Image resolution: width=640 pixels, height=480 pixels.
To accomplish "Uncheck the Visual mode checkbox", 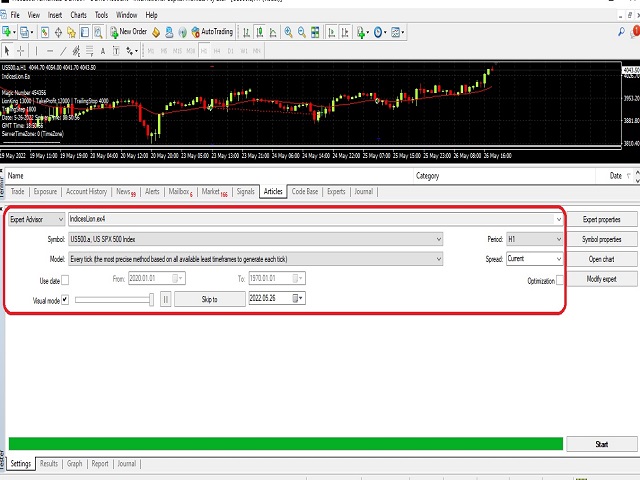I will [x=65, y=300].
